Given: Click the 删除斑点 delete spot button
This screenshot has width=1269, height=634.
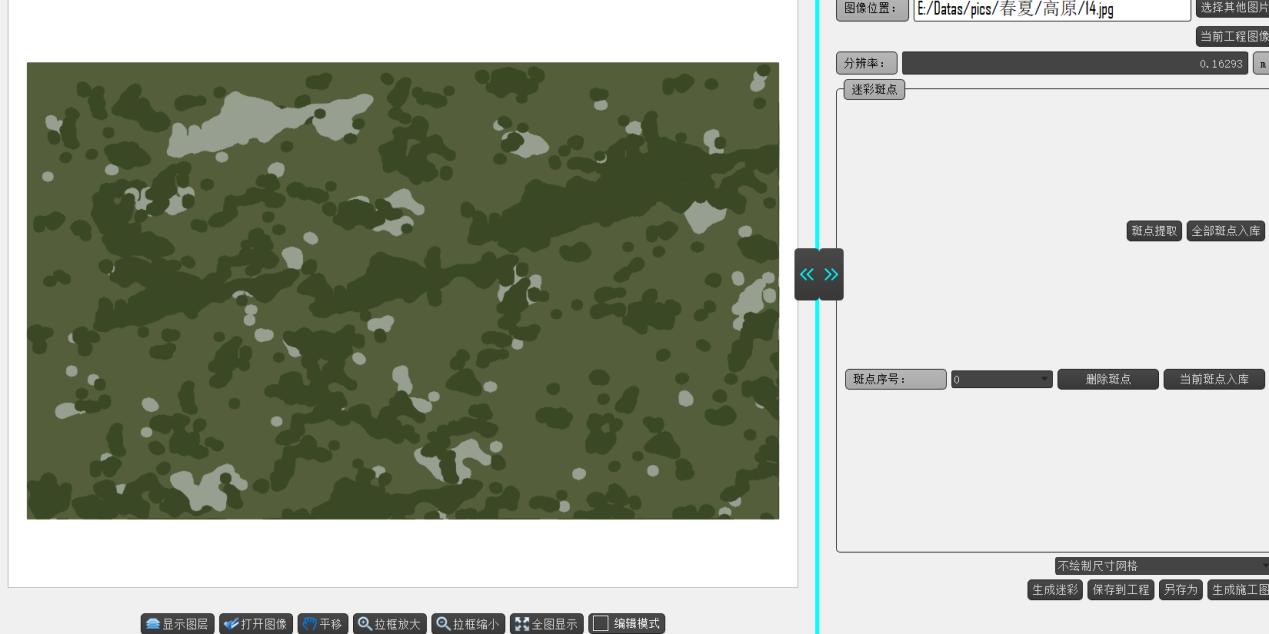Looking at the screenshot, I should [x=1108, y=380].
